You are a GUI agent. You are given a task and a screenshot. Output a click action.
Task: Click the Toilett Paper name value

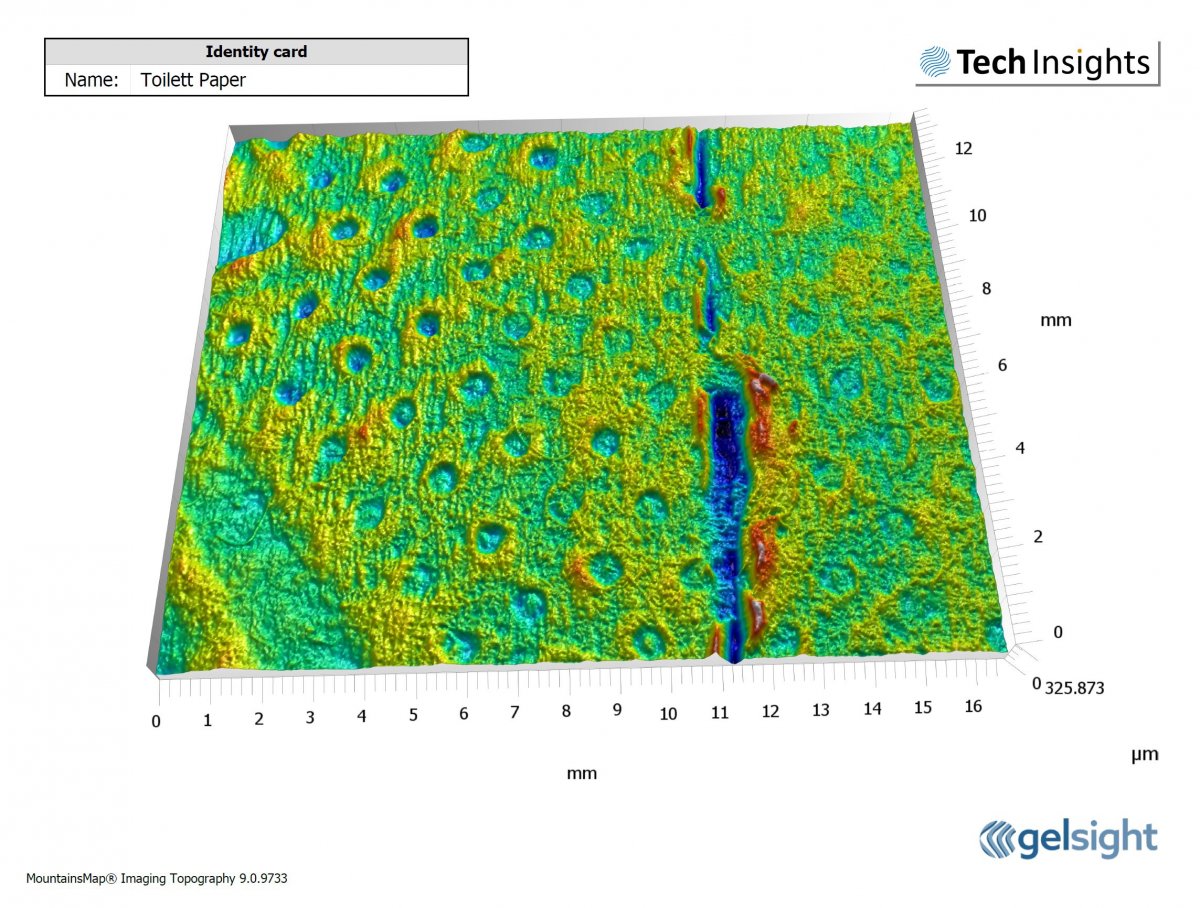click(193, 80)
